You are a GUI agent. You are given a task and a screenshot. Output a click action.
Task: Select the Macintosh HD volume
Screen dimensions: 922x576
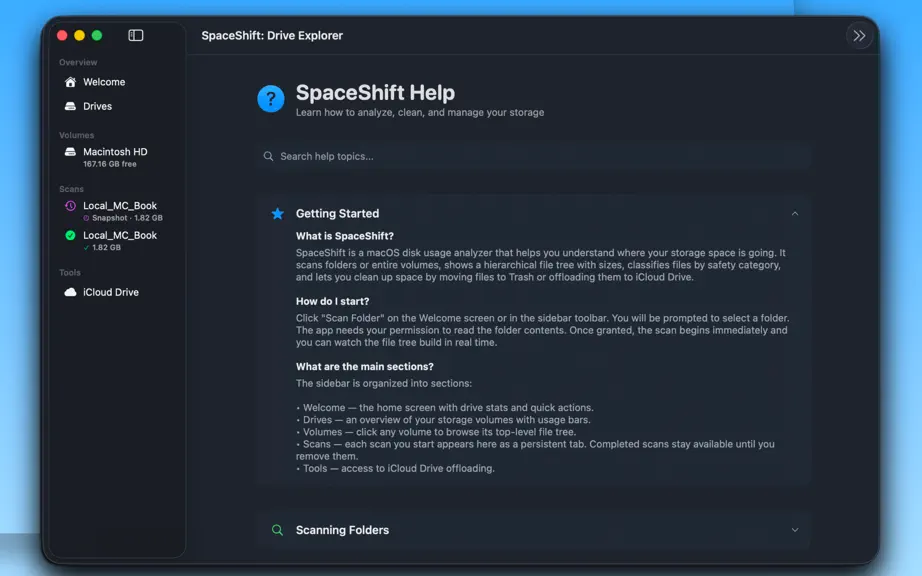coord(117,157)
